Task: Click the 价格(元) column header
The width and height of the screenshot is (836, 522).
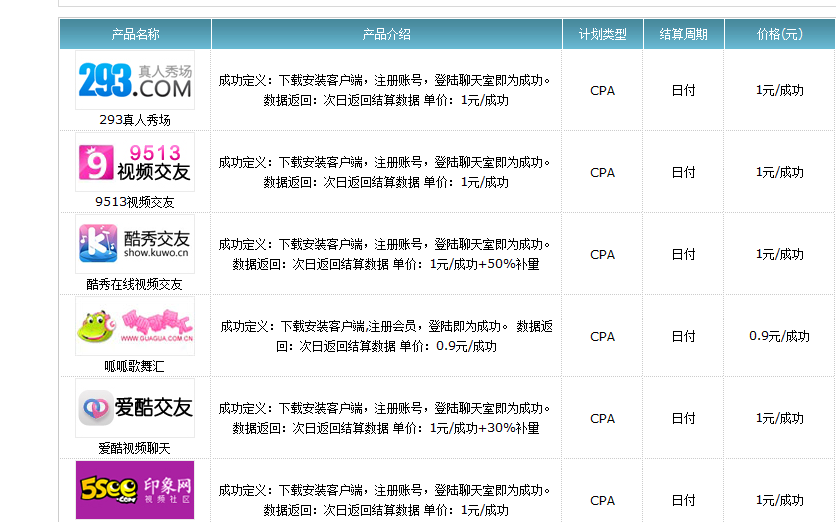Action: pyautogui.click(x=779, y=34)
